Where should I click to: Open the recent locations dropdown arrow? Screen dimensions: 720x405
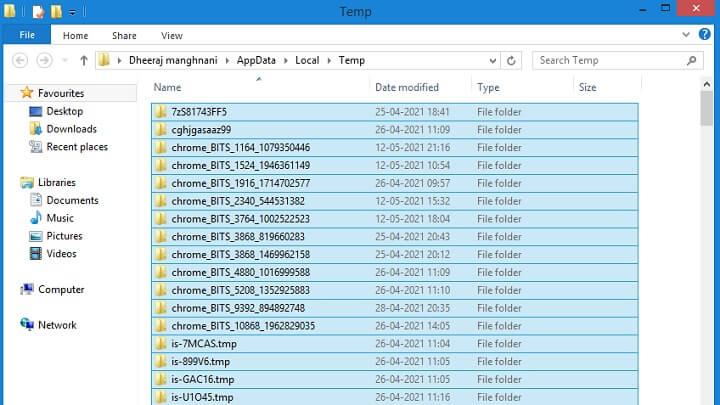click(65, 60)
